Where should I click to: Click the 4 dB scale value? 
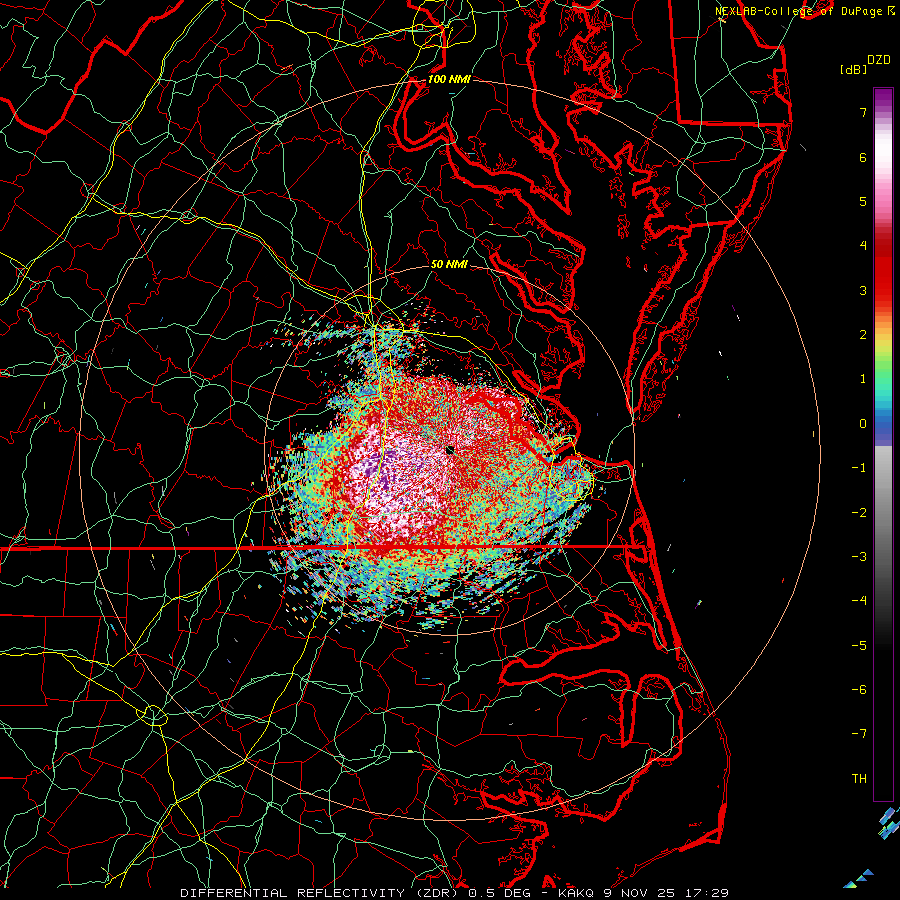(863, 246)
